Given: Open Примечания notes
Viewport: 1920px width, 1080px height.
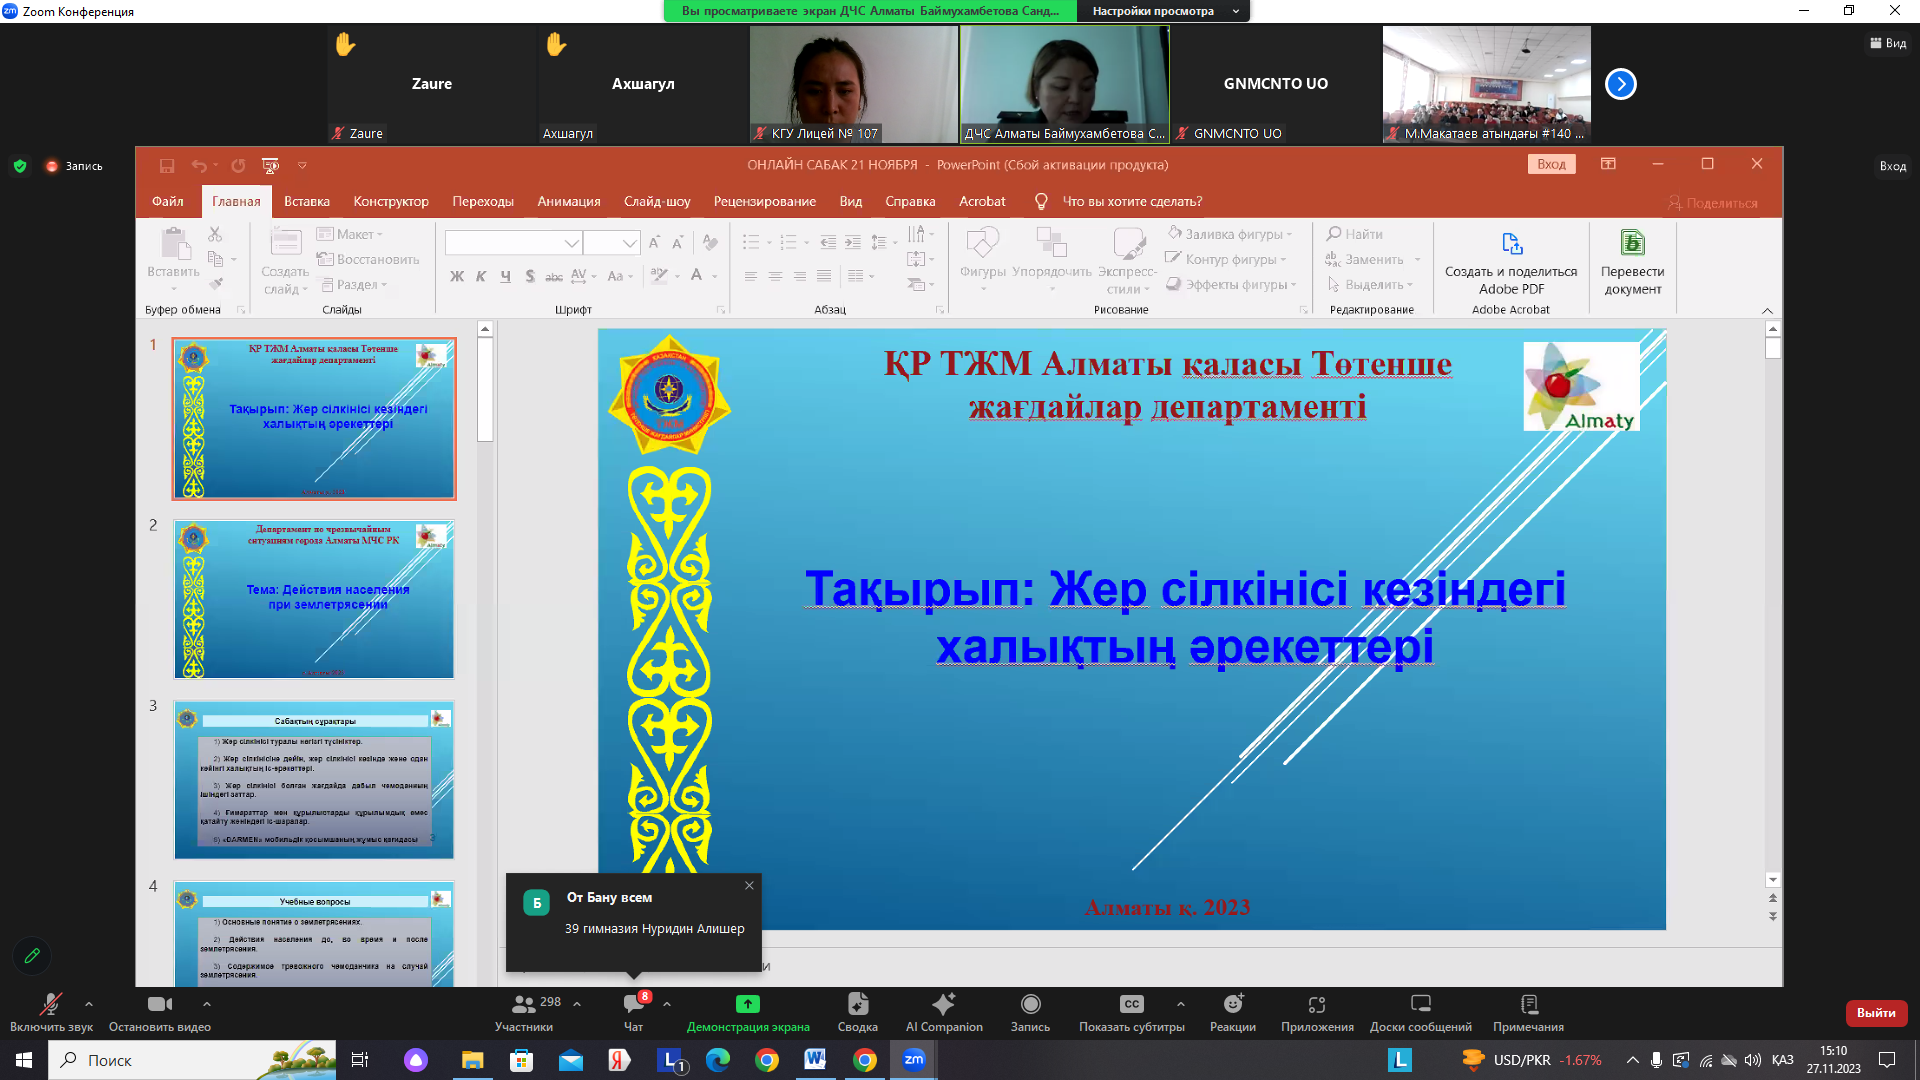Looking at the screenshot, I should point(1528,1012).
